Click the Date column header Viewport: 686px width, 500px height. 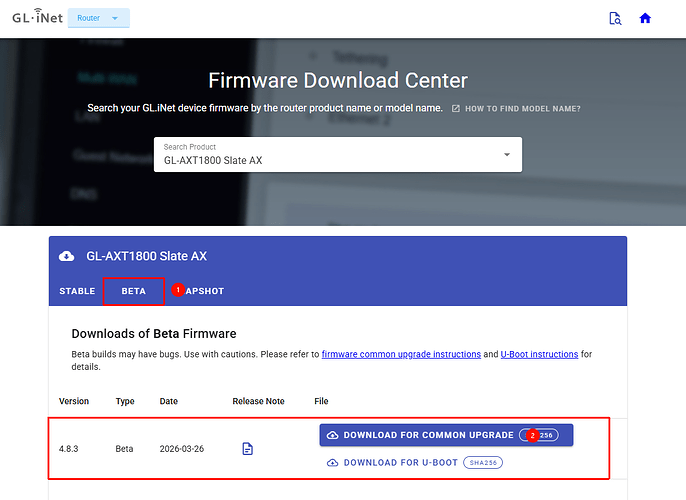[168, 401]
